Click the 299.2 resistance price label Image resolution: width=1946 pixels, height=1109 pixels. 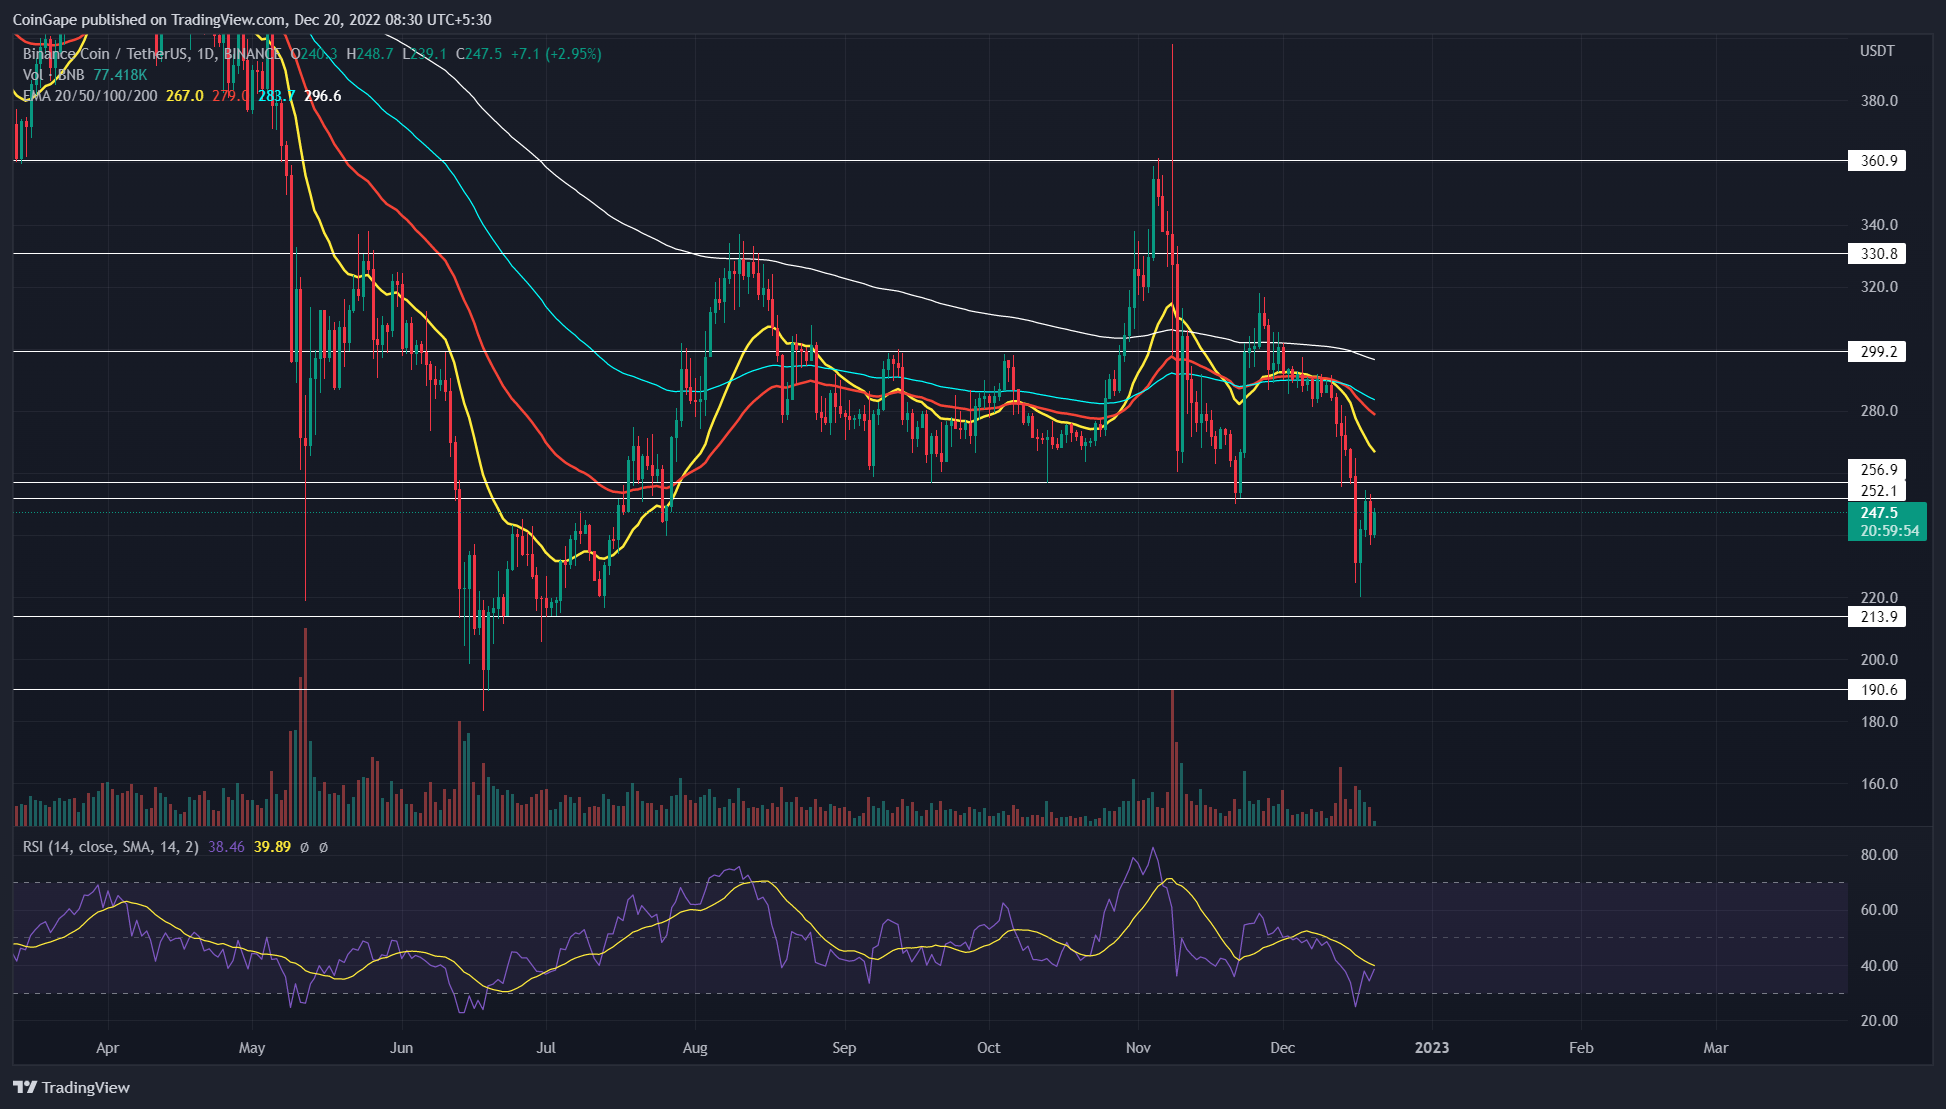coord(1877,352)
